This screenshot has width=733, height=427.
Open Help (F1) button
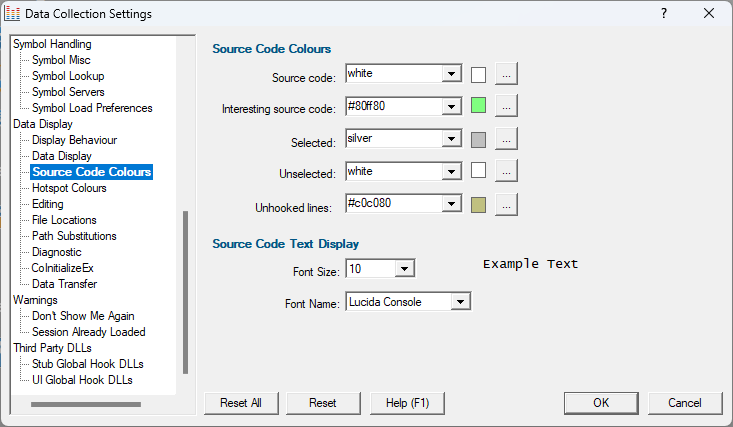coord(407,403)
